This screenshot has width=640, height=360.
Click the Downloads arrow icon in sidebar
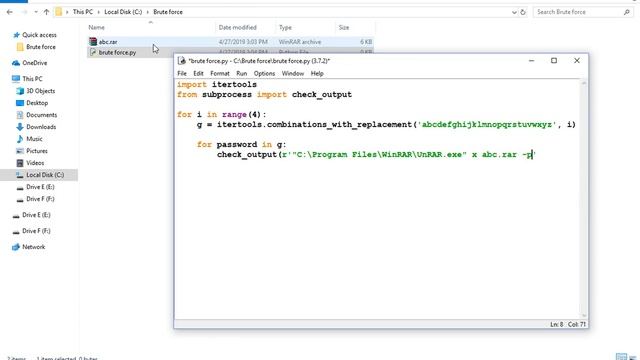[20, 127]
